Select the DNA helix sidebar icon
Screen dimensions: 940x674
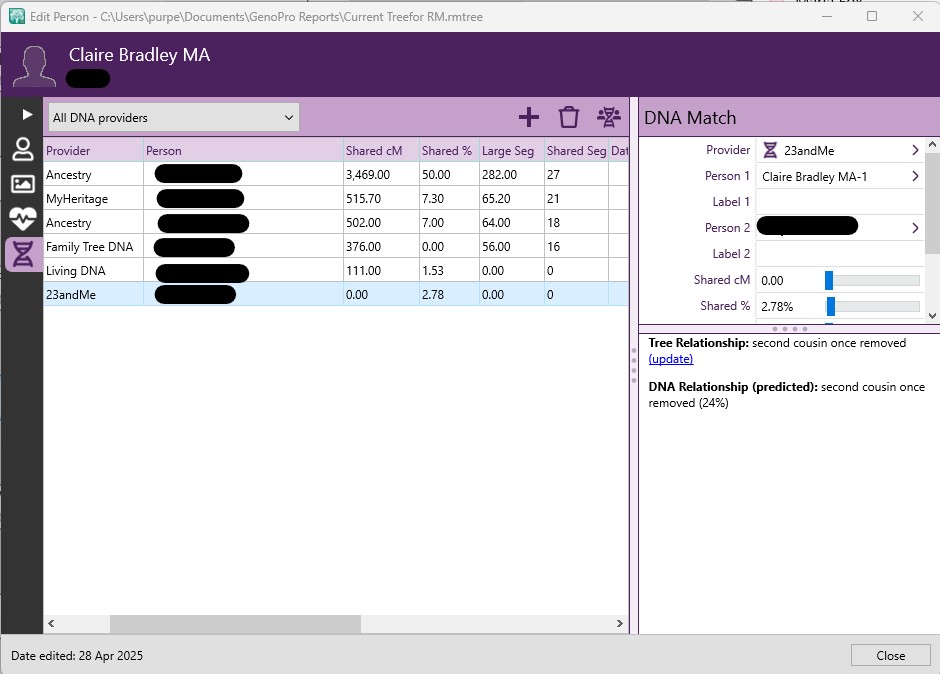[x=23, y=254]
